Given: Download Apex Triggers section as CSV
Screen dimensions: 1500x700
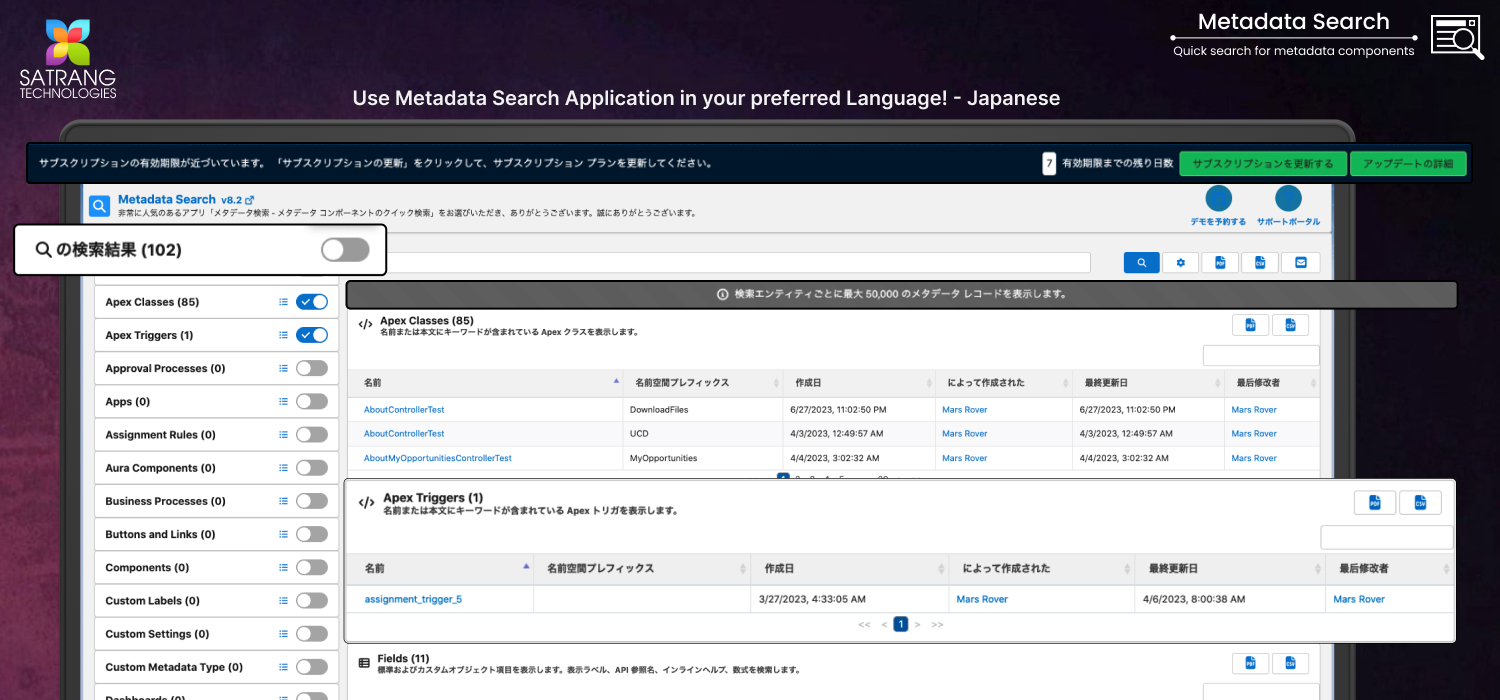Looking at the screenshot, I should click(1420, 503).
